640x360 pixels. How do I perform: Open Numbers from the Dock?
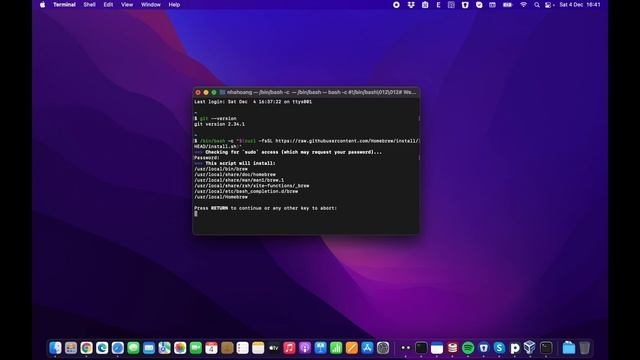(x=336, y=348)
